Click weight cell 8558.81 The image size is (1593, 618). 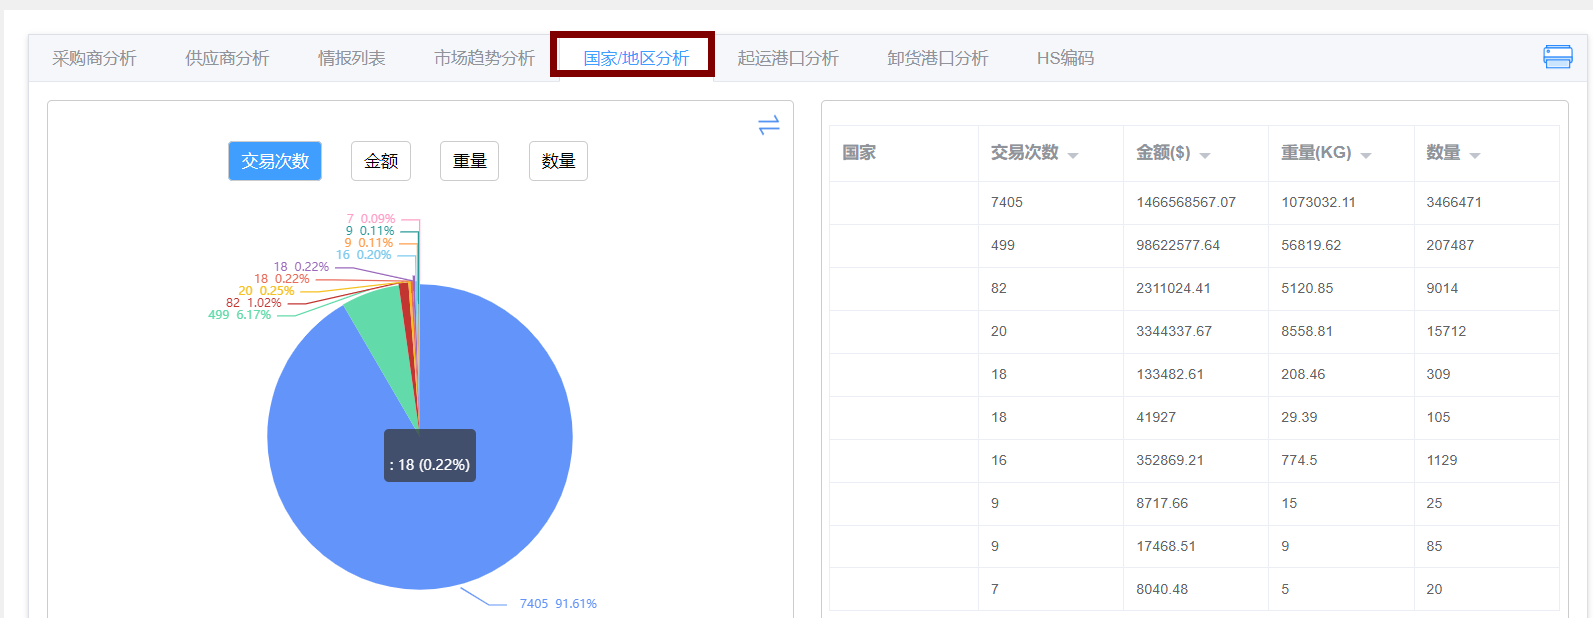tap(1307, 331)
